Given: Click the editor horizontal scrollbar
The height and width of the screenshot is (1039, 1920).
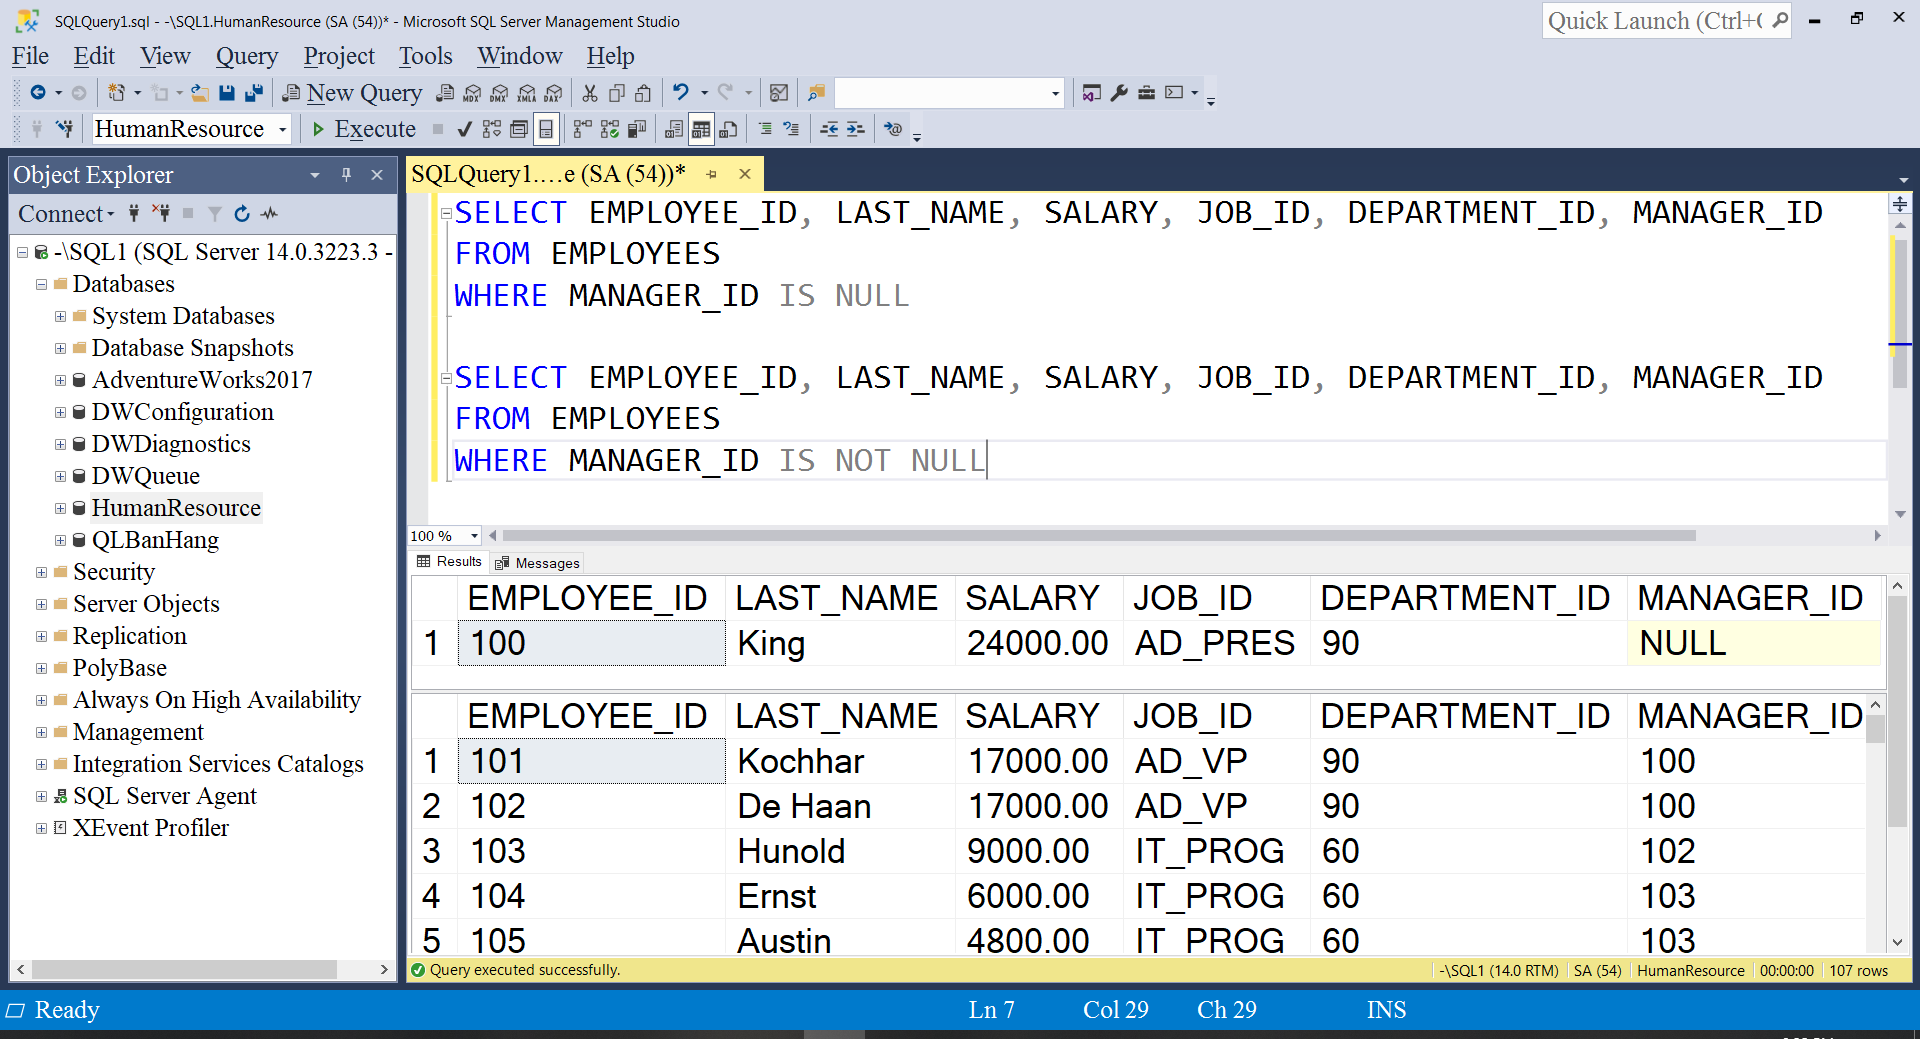Looking at the screenshot, I should (1098, 536).
